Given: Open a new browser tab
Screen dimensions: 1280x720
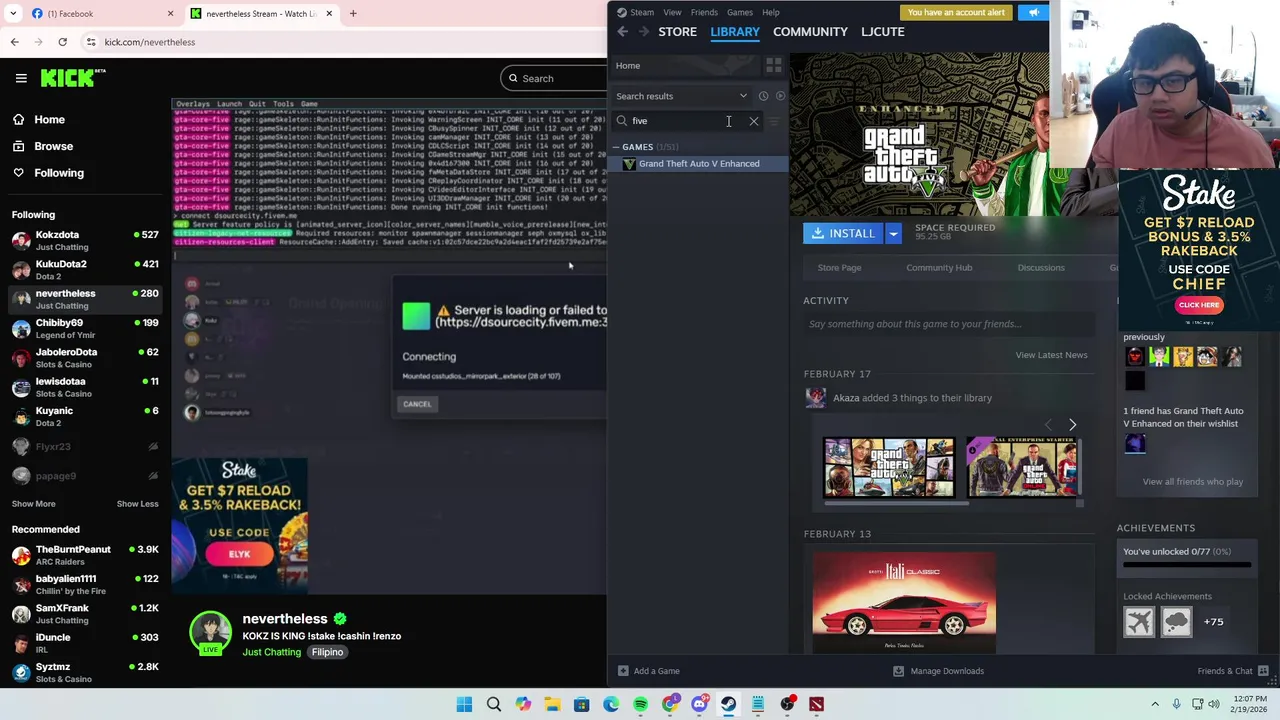Looking at the screenshot, I should (x=353, y=13).
